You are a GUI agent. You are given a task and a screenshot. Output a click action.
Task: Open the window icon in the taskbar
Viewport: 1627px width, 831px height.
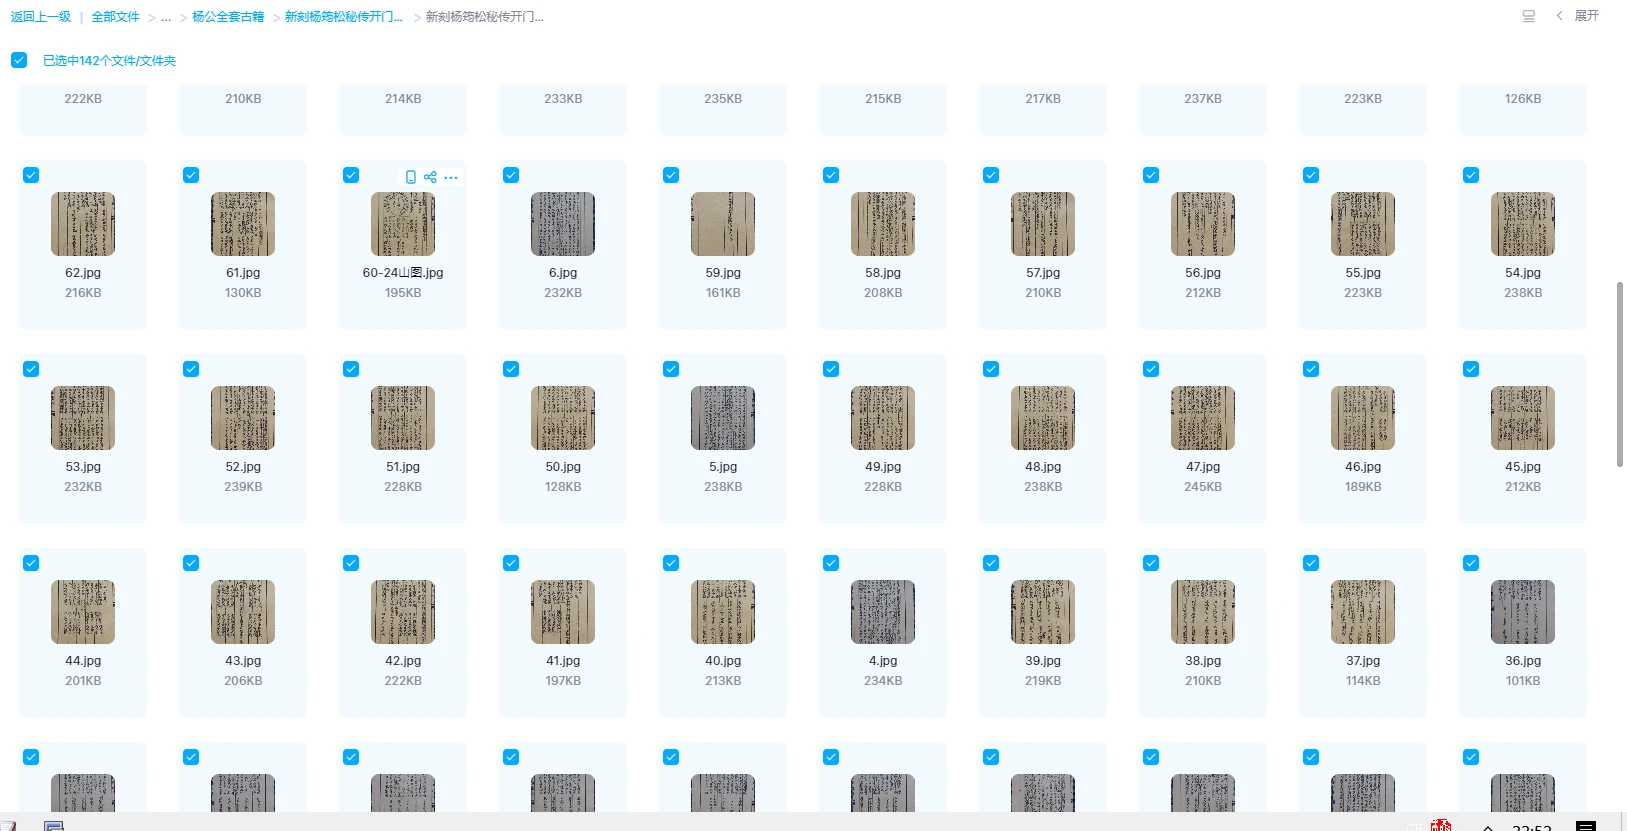54,825
